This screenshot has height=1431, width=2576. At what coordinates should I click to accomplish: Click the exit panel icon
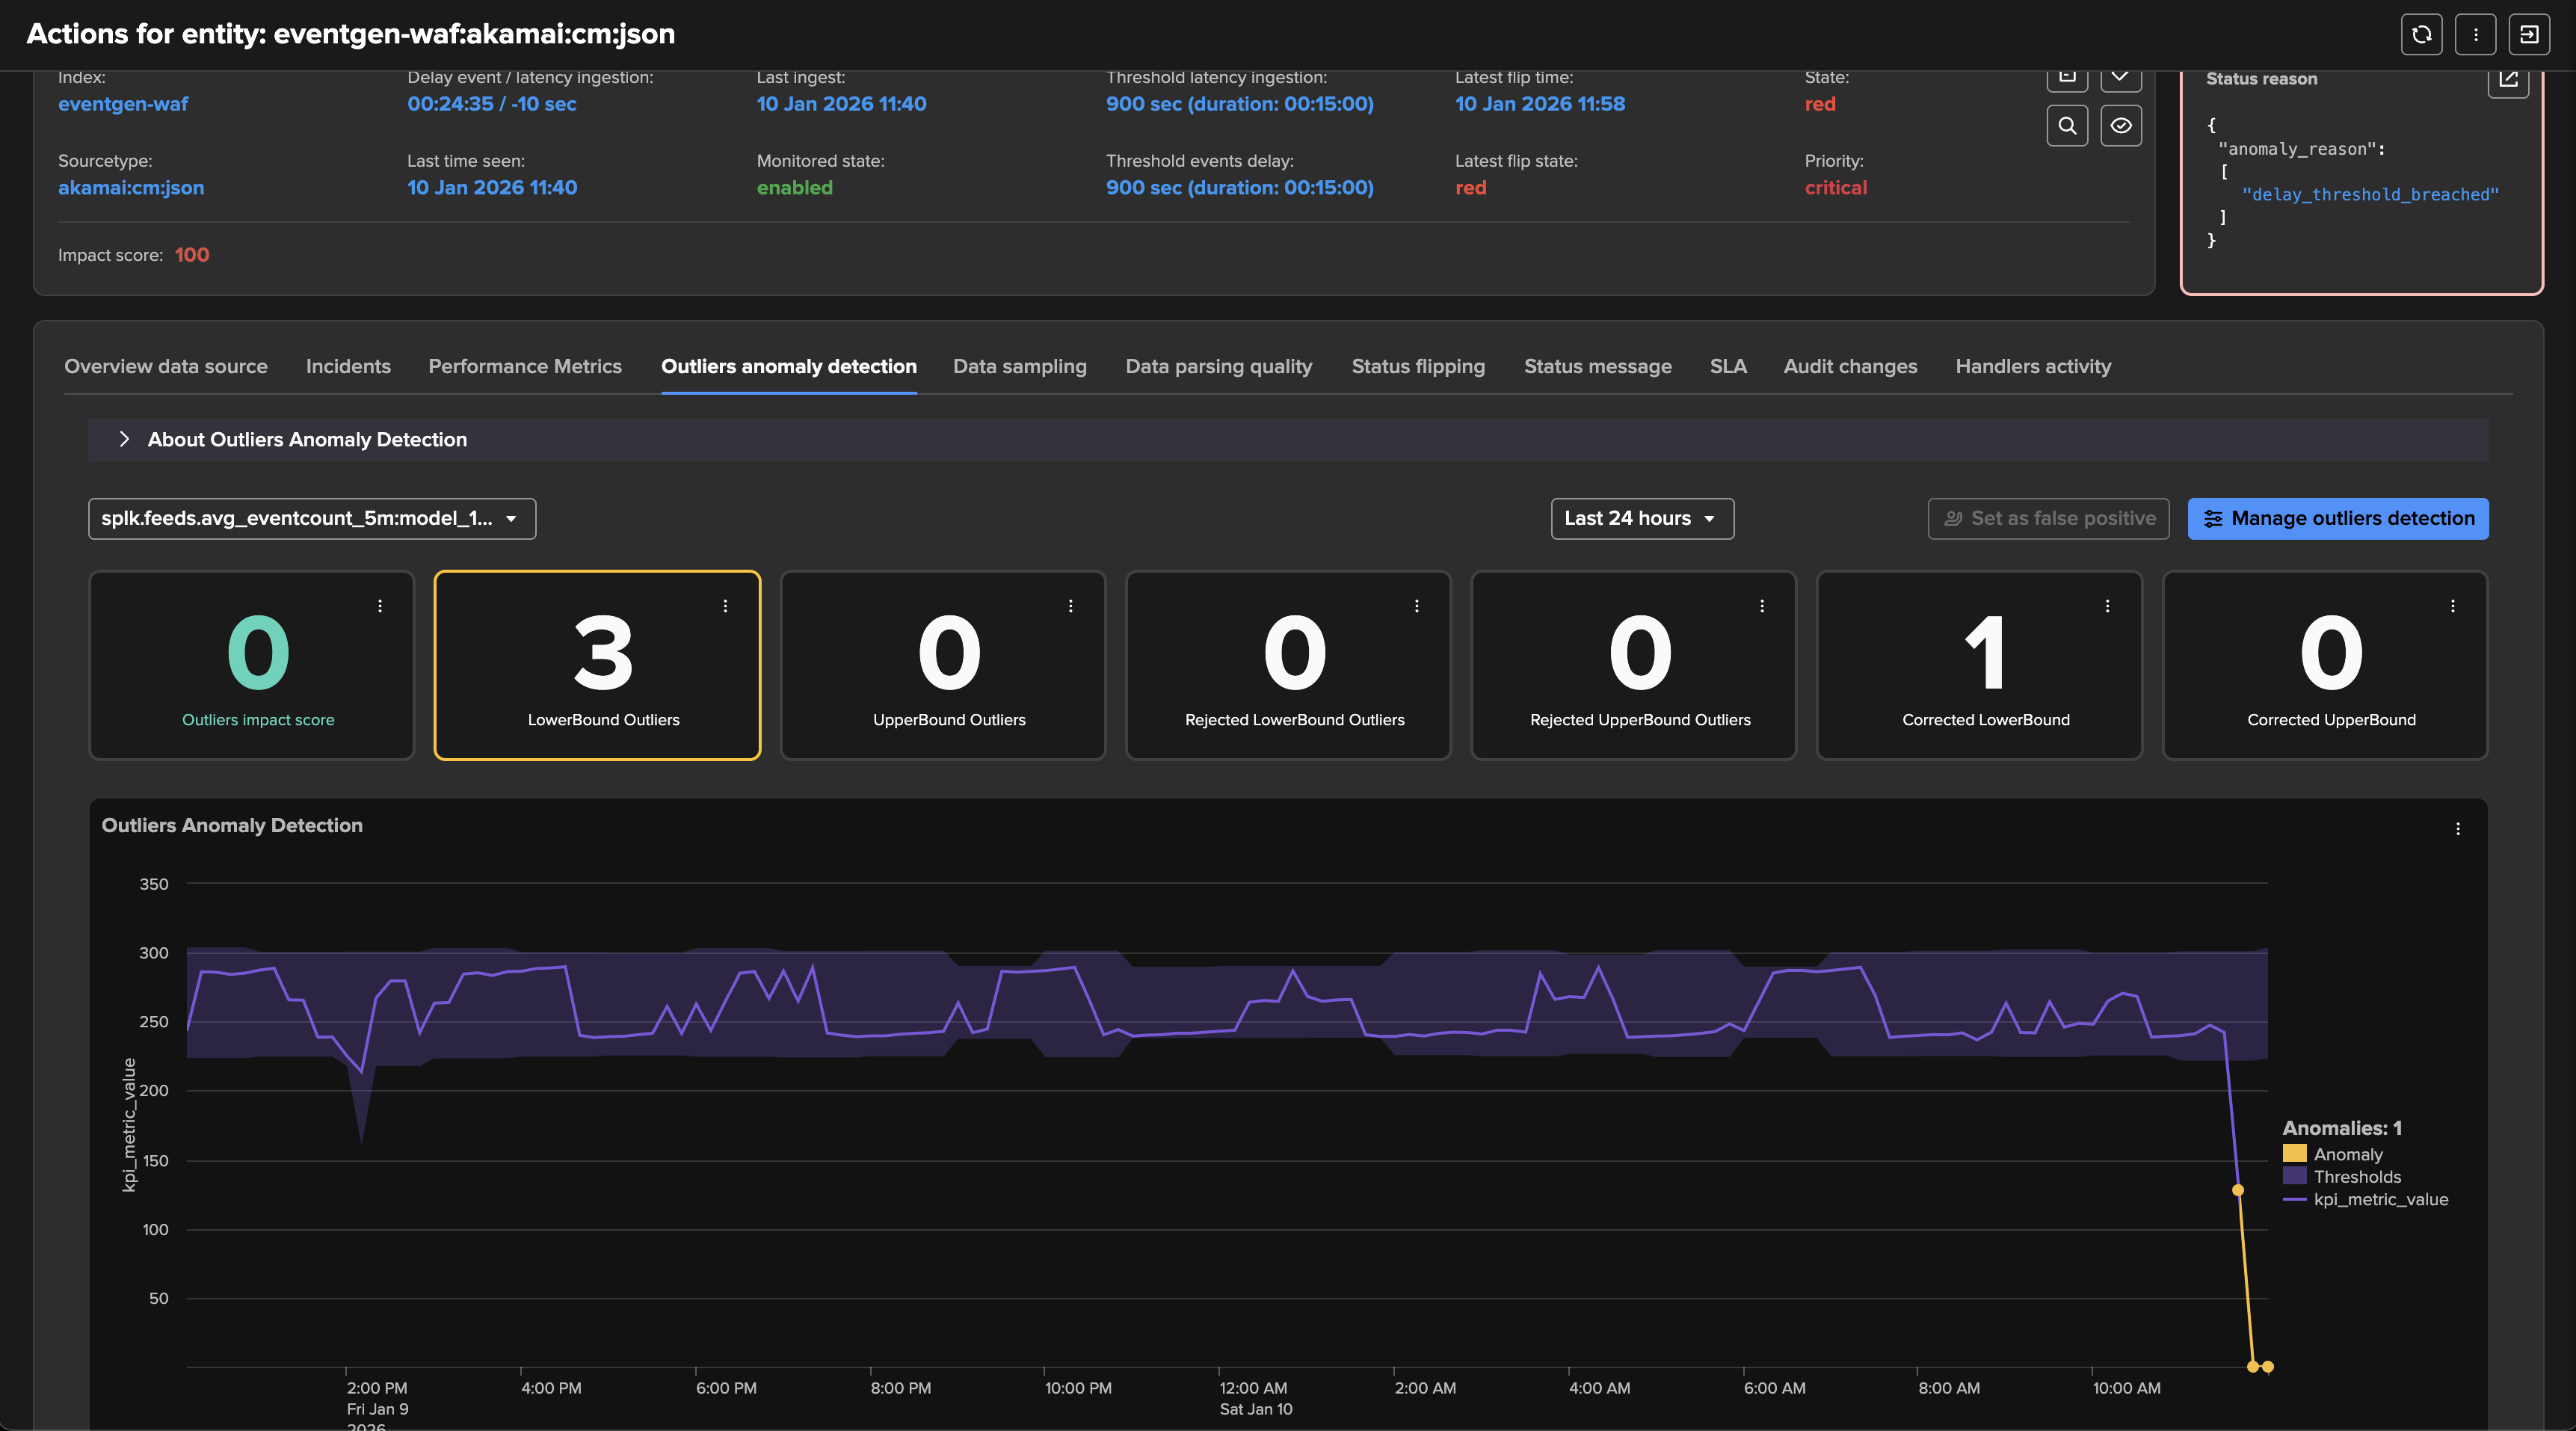click(x=2529, y=35)
